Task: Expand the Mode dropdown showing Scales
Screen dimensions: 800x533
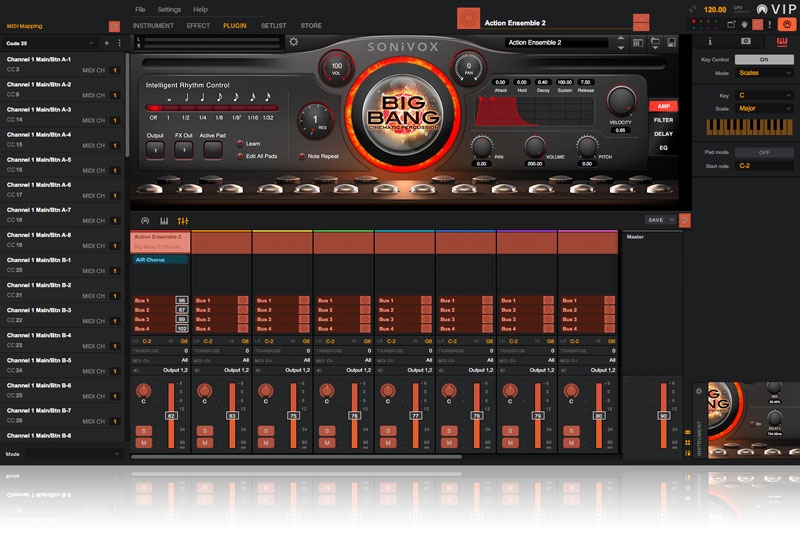Action: 762,73
